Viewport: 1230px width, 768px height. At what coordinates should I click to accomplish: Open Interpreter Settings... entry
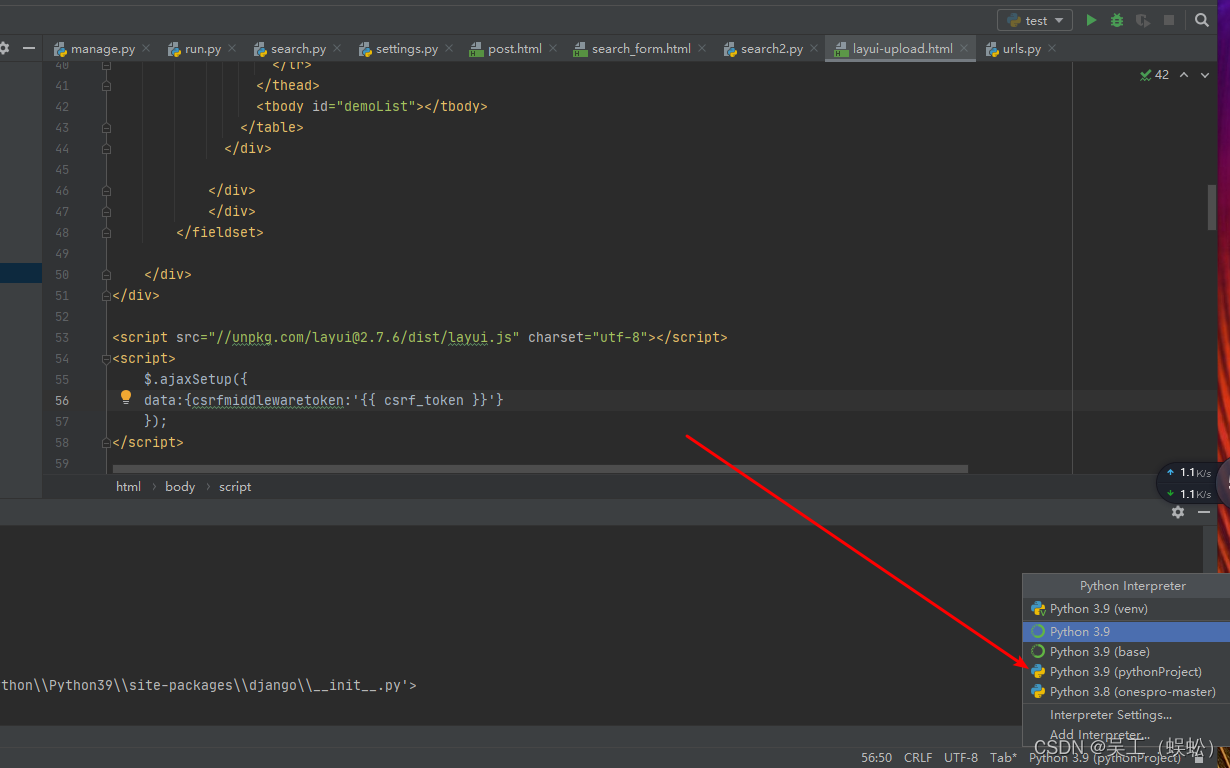click(1126, 714)
